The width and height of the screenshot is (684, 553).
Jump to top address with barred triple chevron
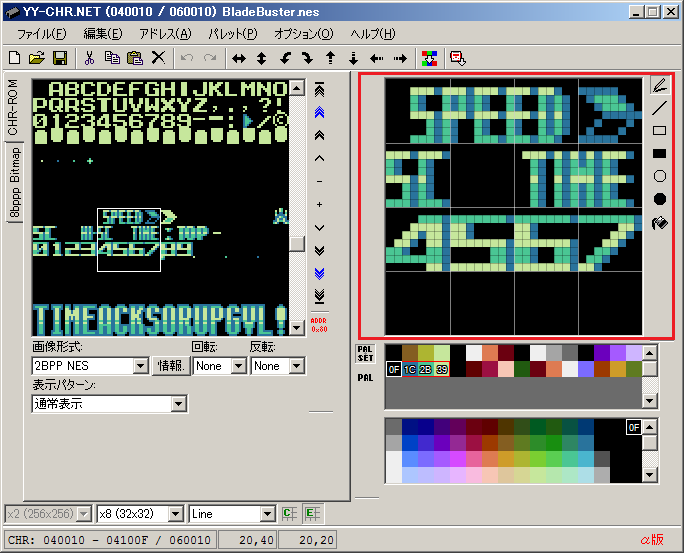pyautogui.click(x=319, y=89)
